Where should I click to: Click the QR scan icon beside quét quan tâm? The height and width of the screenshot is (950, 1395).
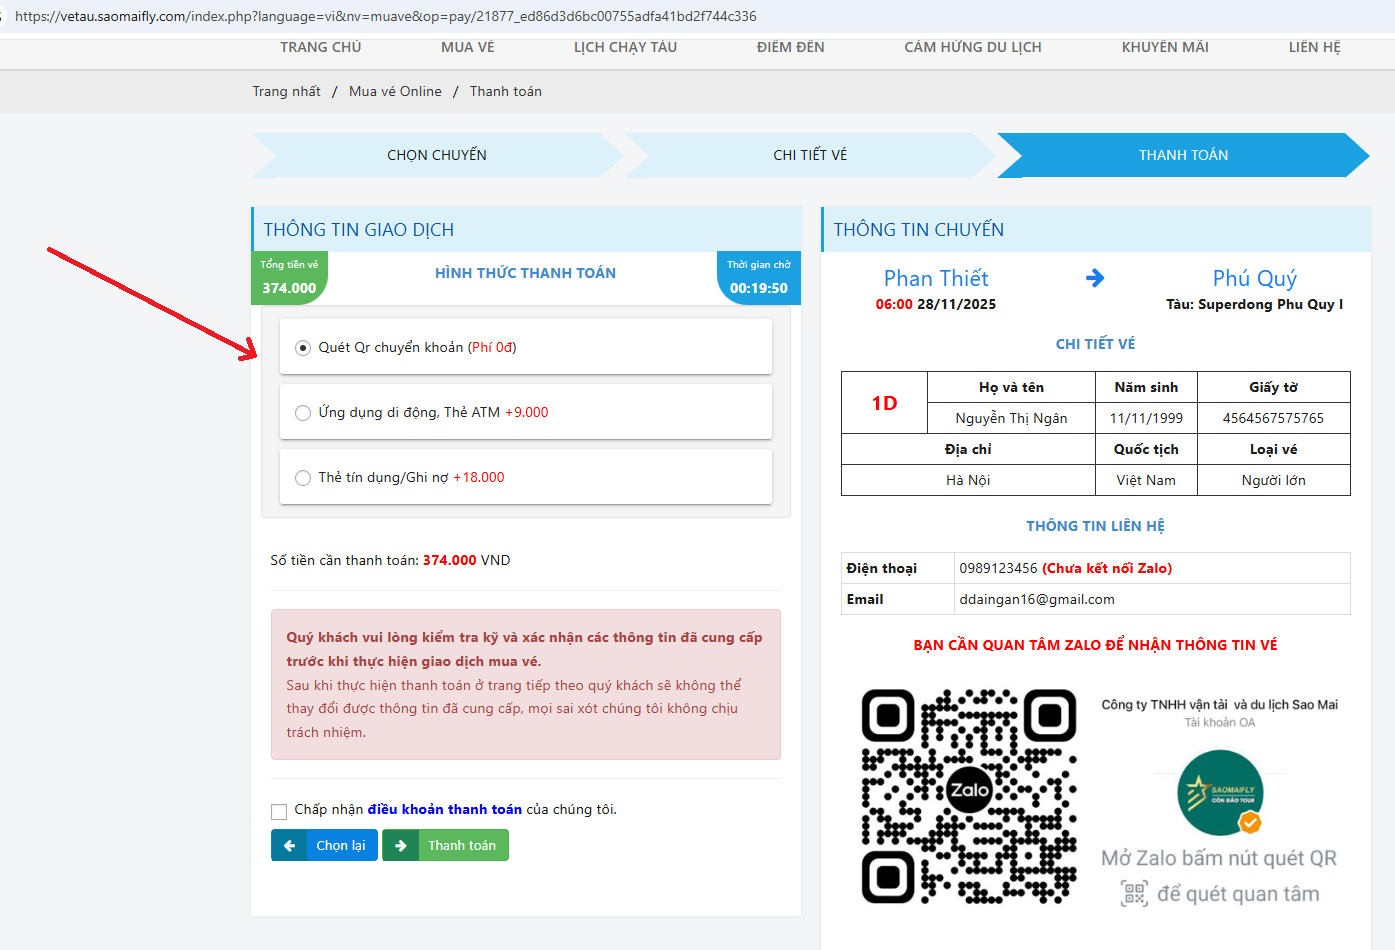point(1134,894)
